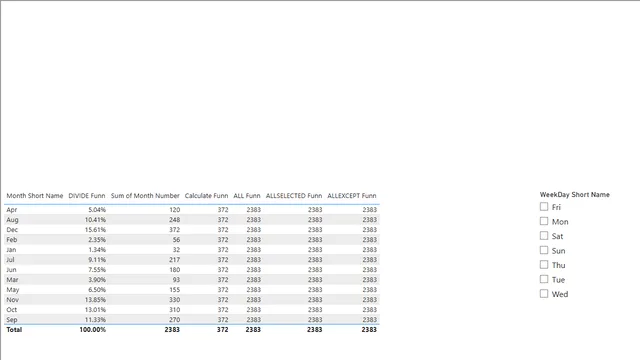The height and width of the screenshot is (360, 640).
Task: Select the Nov row label
Action: tap(12, 300)
